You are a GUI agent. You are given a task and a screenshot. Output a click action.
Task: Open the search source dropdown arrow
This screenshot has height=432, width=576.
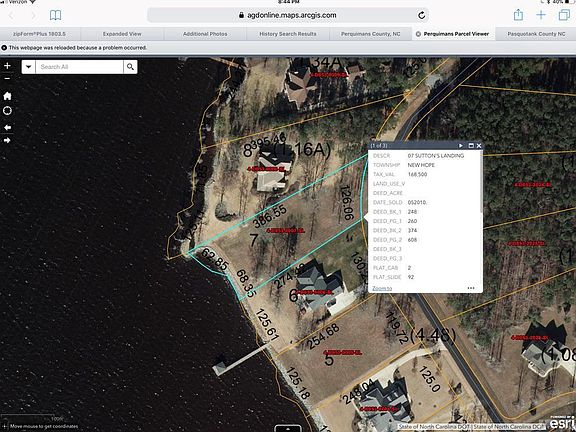point(29,67)
